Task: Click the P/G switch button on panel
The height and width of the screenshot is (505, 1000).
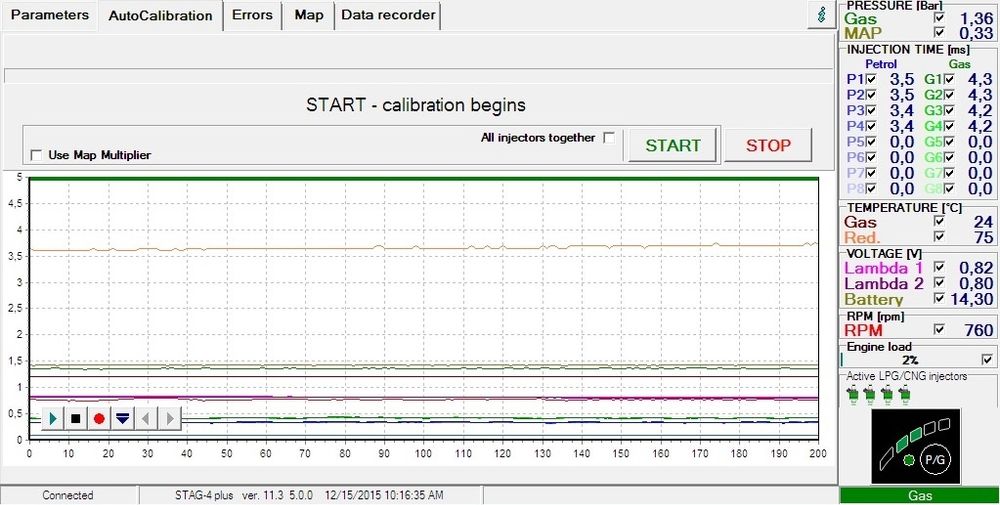Action: (934, 459)
